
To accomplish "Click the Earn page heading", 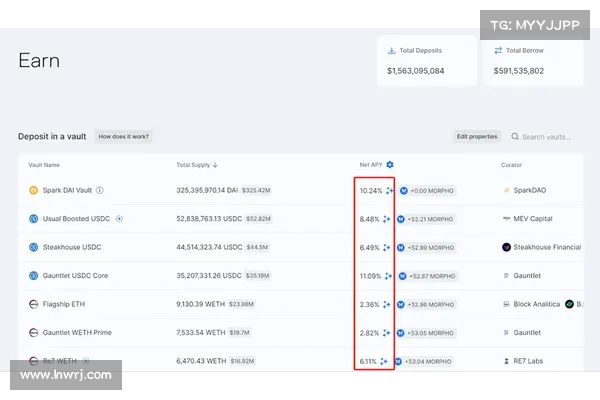I will tap(39, 60).
